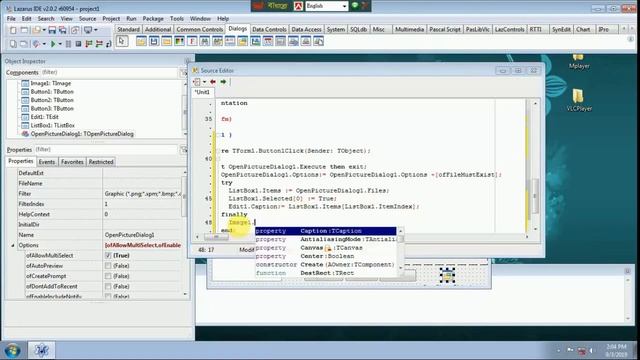Select OpenPictureDialog1 in component tree

(82, 134)
